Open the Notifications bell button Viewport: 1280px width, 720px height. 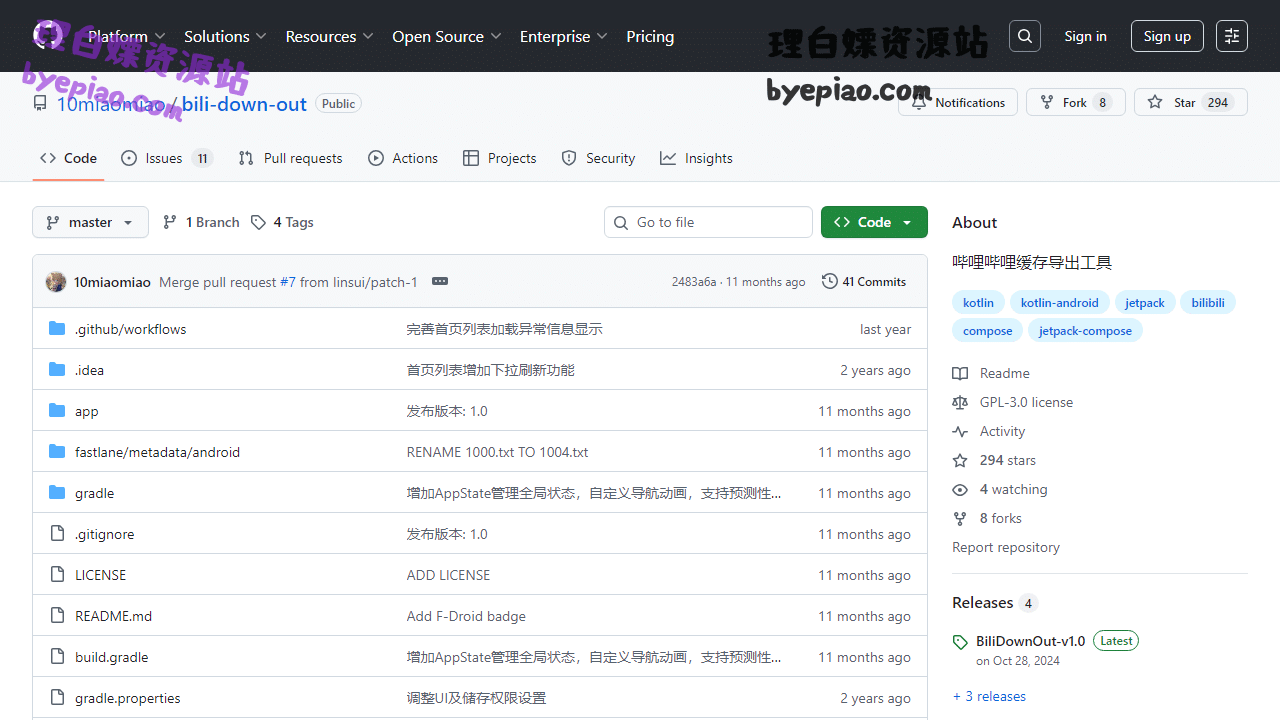point(958,102)
